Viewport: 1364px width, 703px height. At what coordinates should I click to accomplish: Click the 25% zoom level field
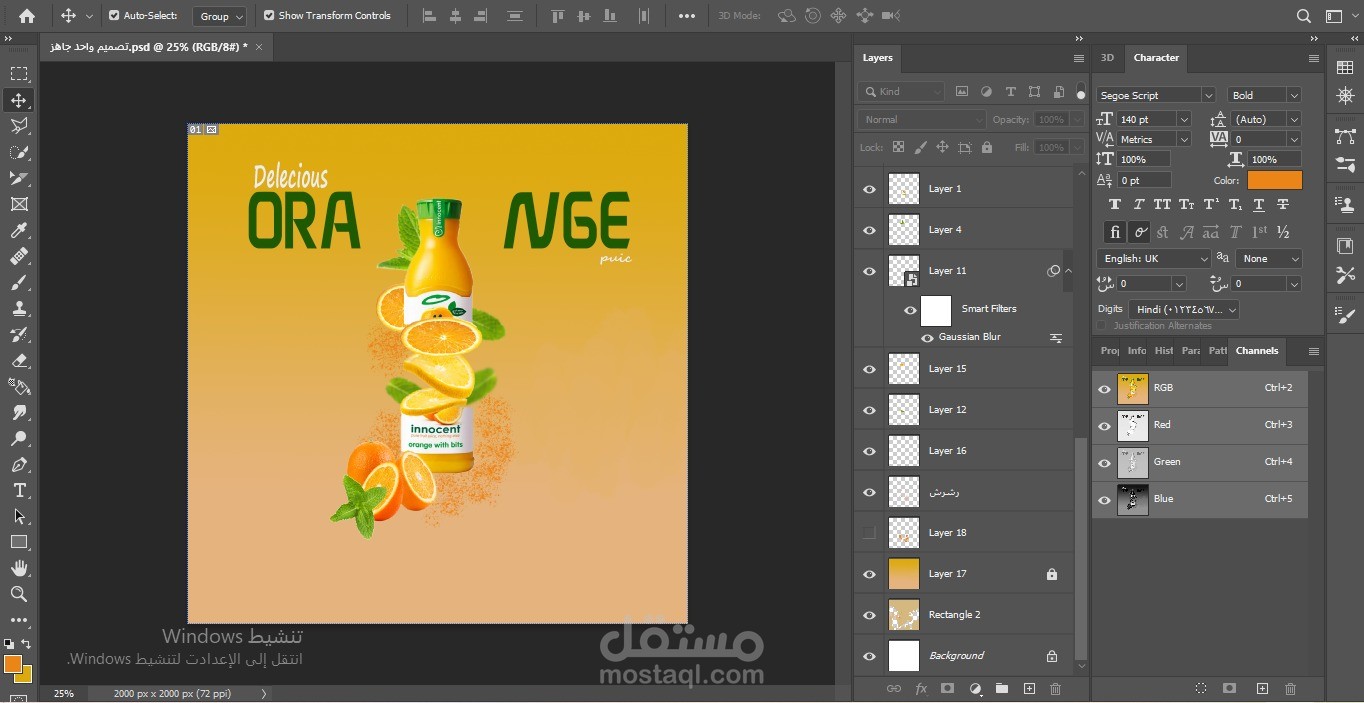tap(63, 693)
